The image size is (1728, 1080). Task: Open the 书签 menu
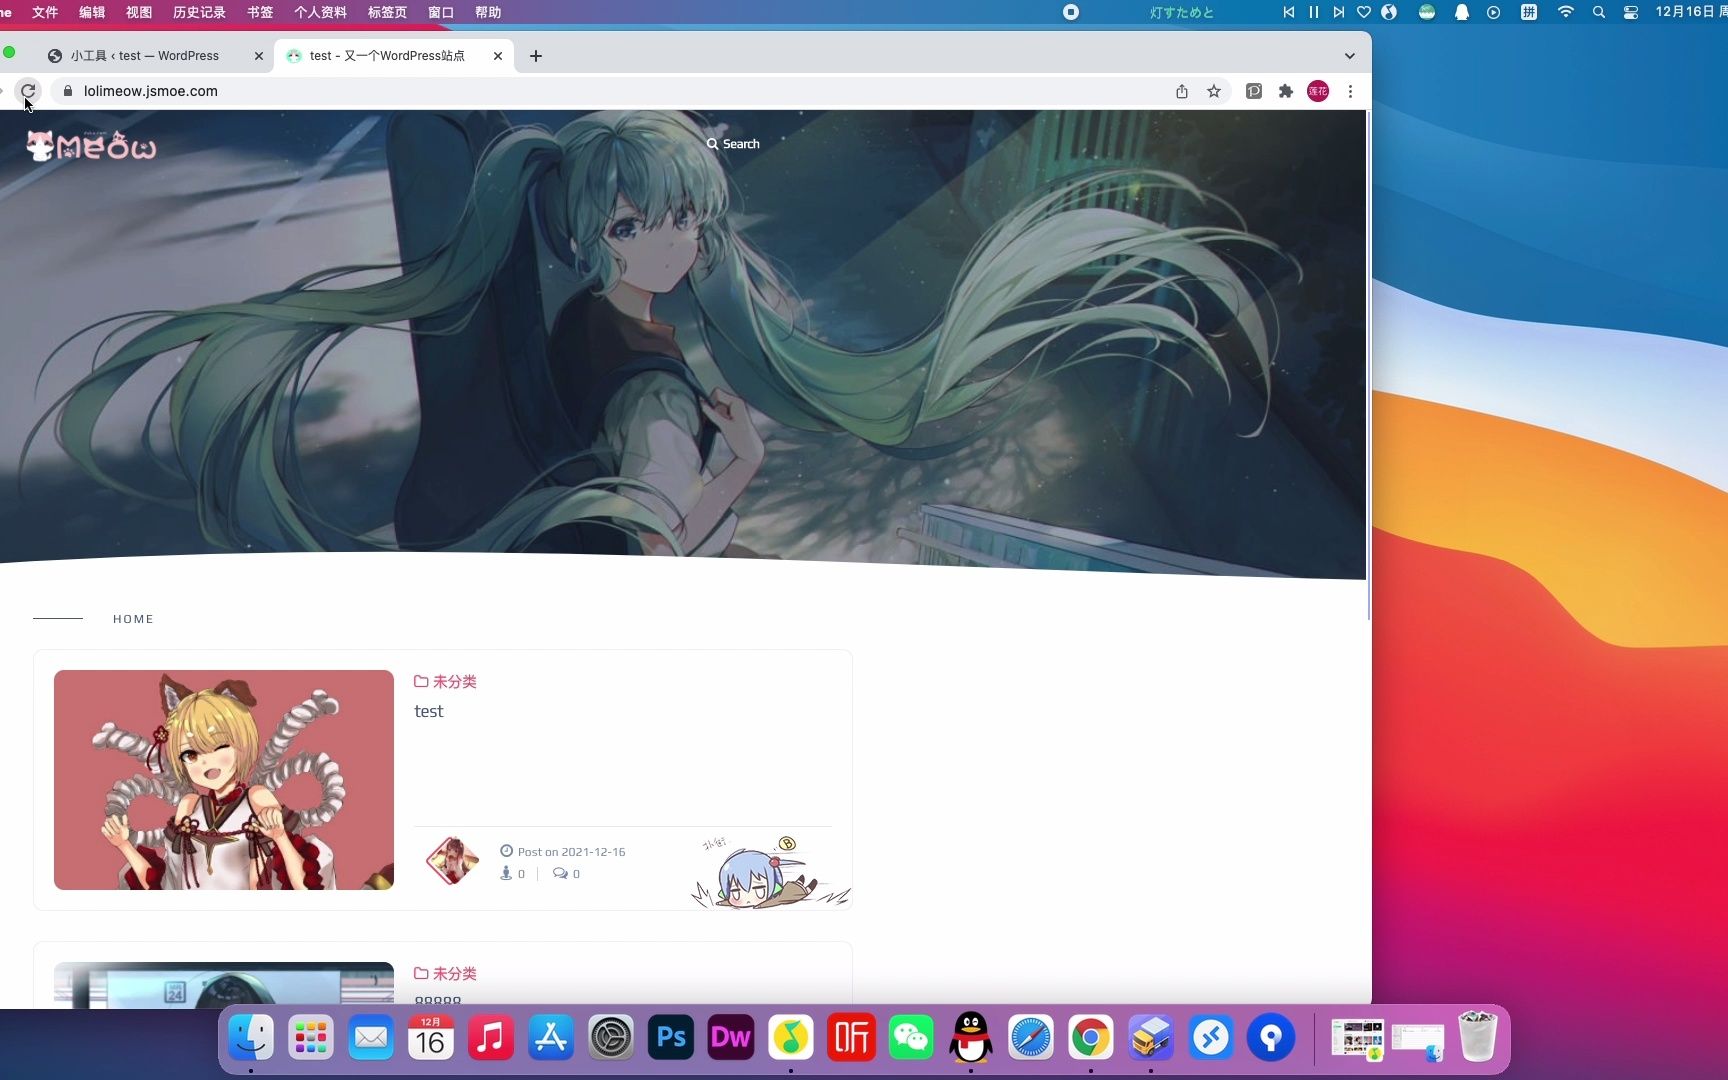tap(260, 12)
